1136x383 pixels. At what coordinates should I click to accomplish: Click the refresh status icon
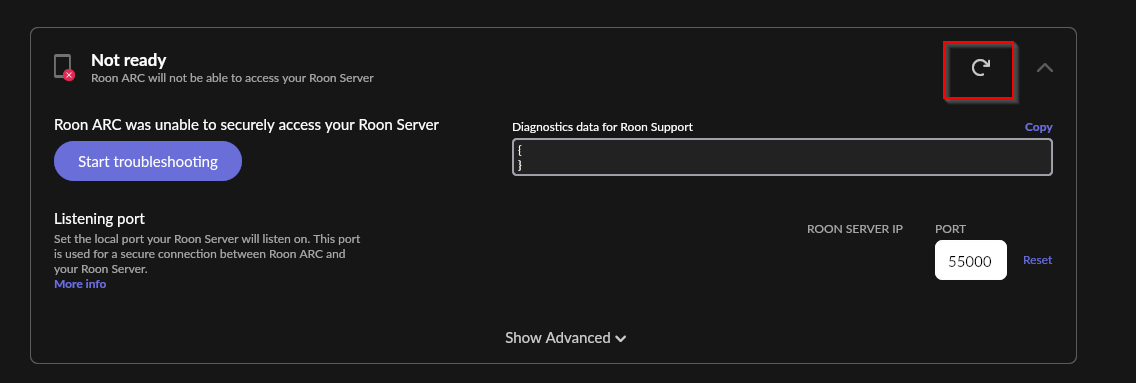click(980, 68)
